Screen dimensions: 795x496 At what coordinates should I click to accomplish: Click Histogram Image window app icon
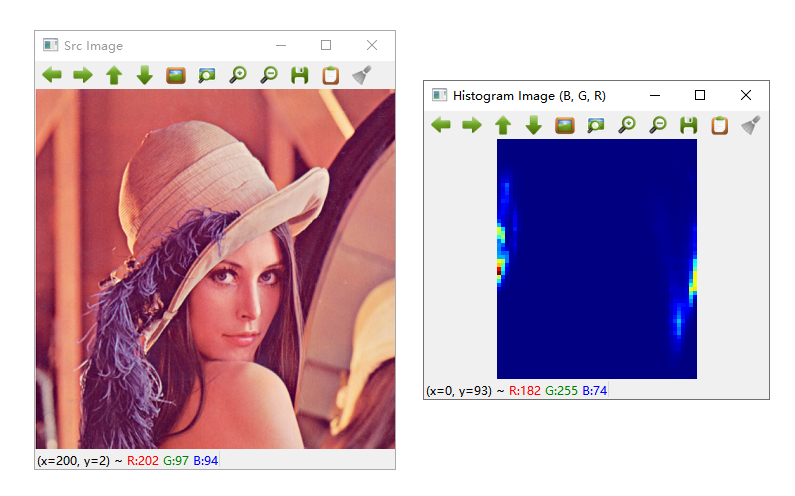pos(439,95)
